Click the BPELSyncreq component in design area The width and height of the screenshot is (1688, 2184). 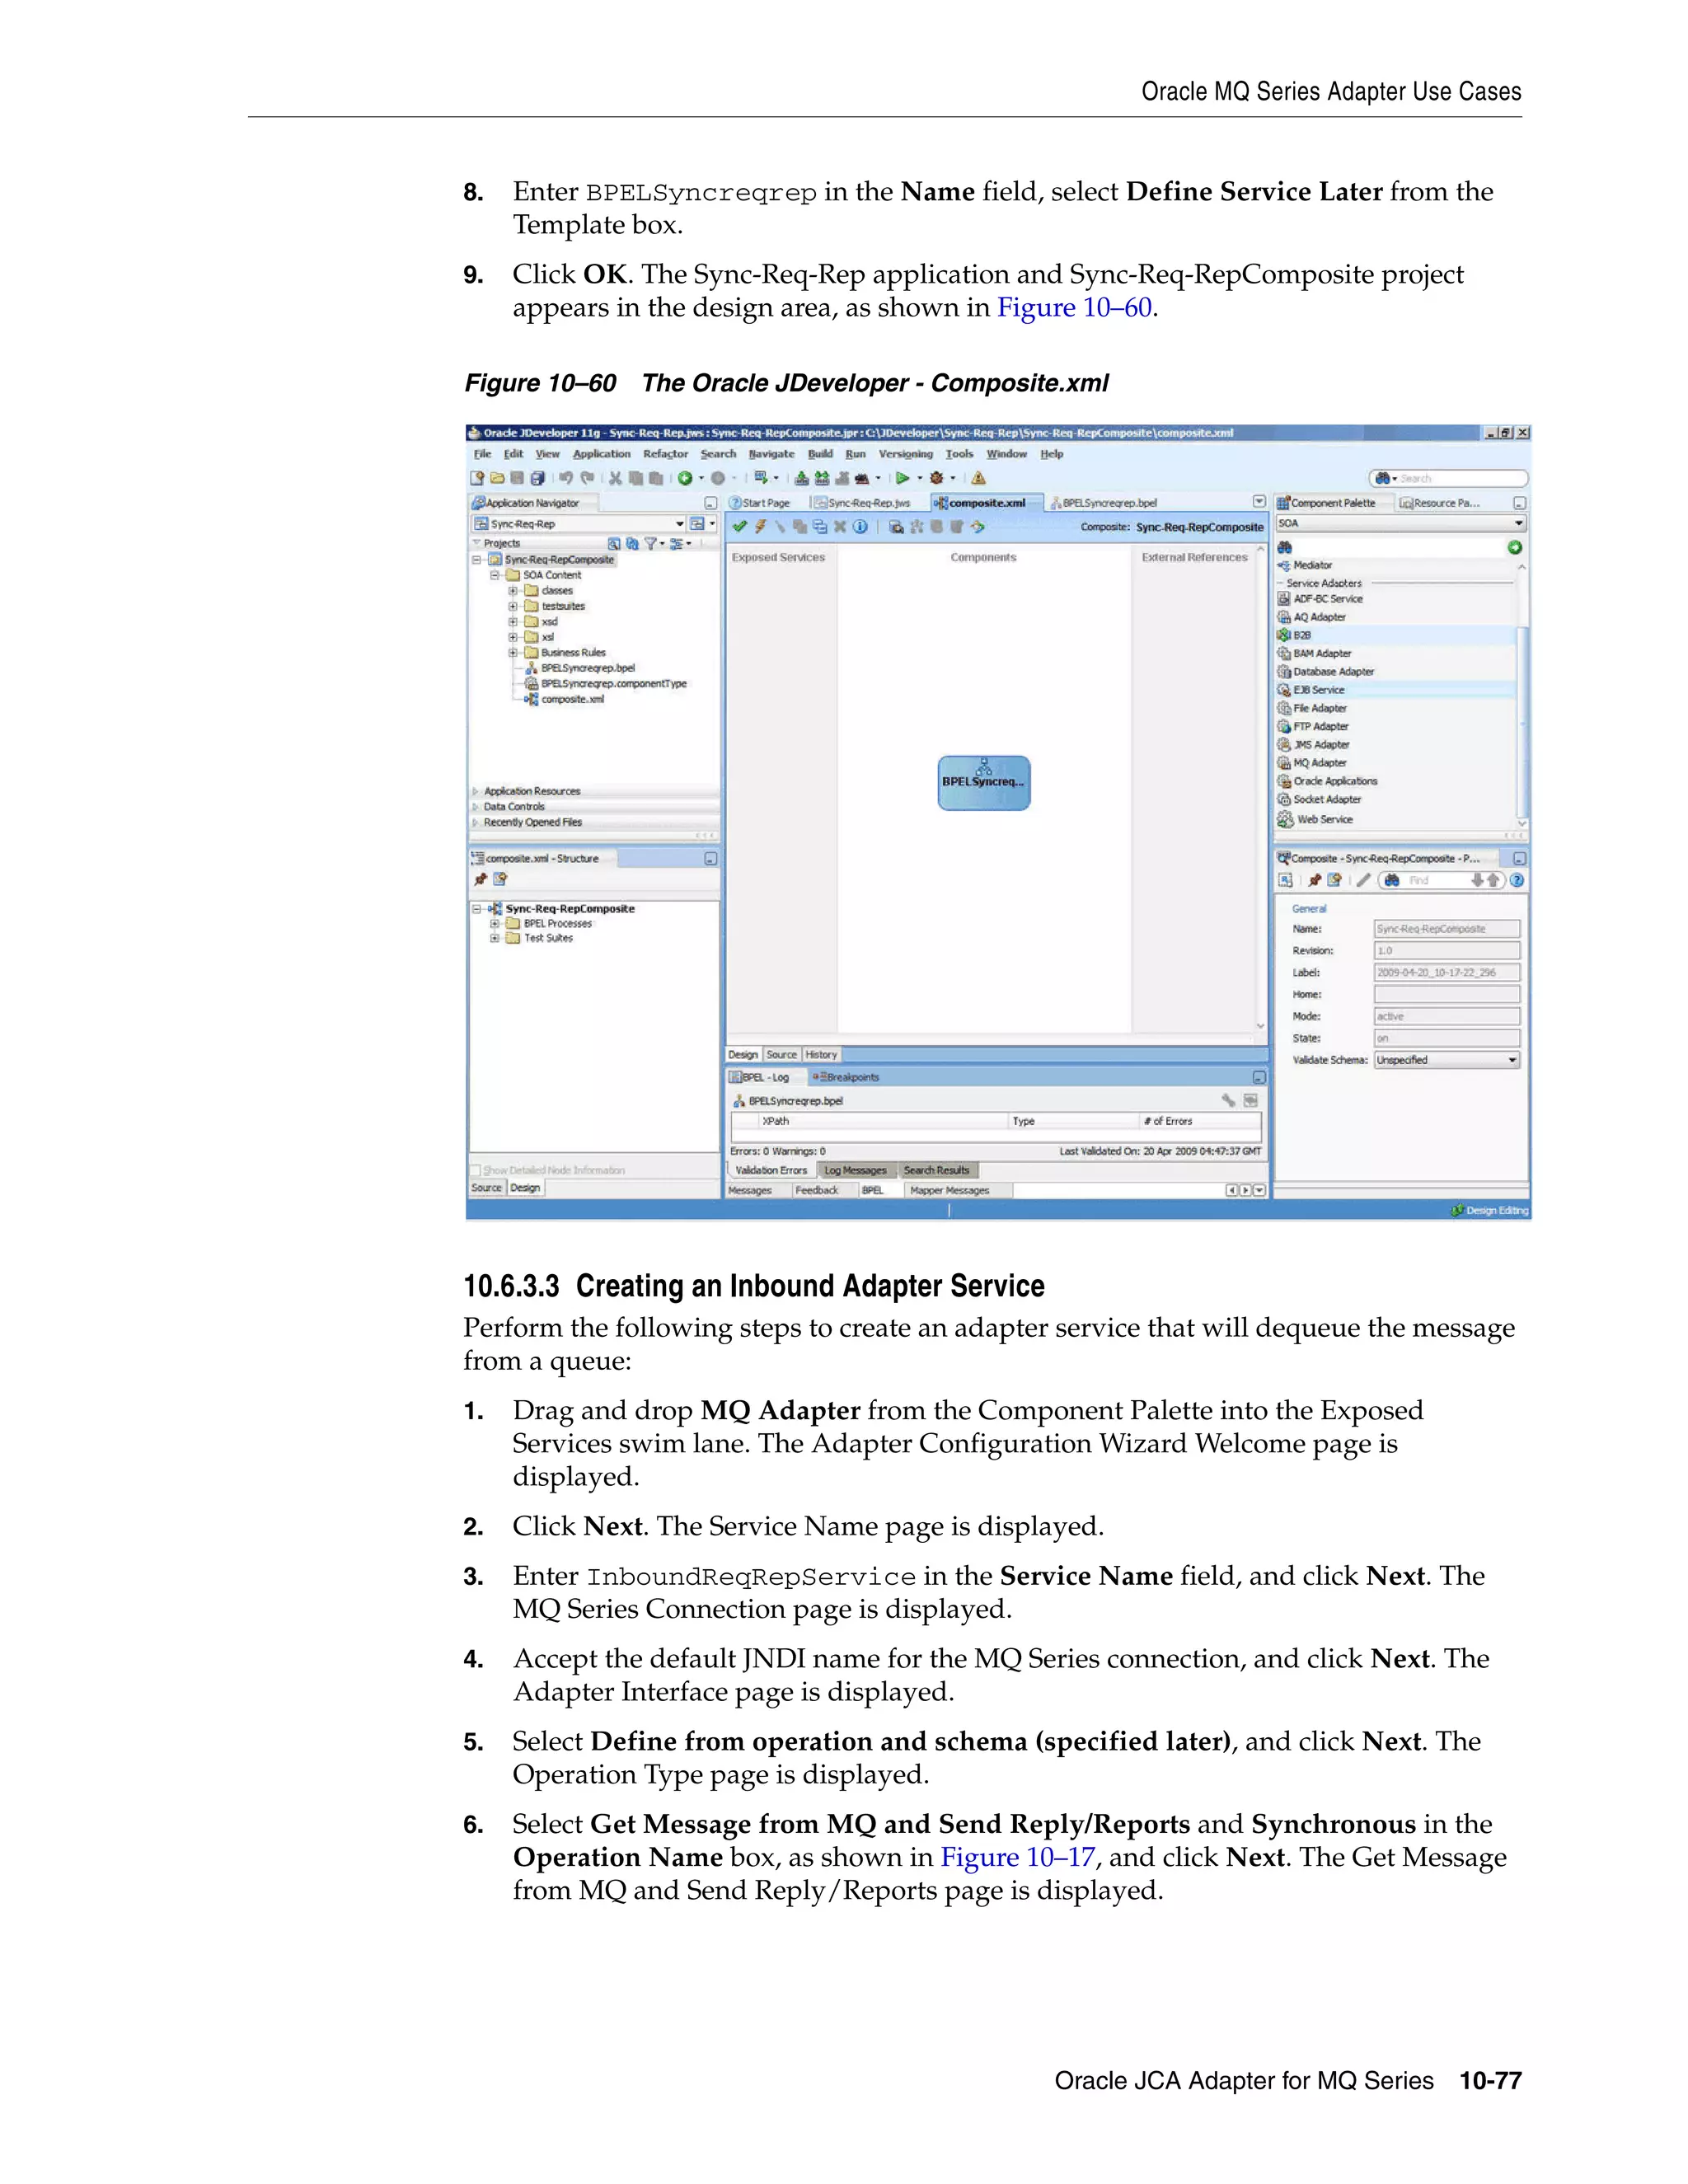click(x=983, y=782)
